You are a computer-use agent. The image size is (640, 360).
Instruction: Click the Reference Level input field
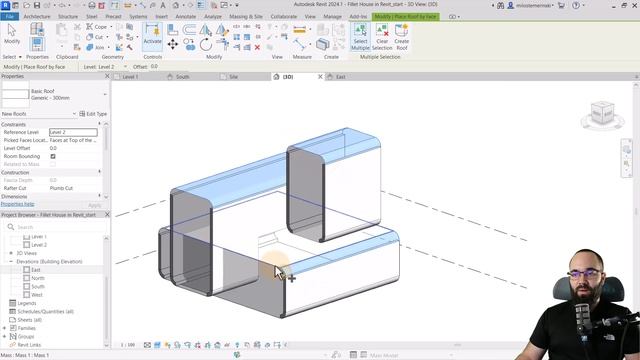pos(73,132)
